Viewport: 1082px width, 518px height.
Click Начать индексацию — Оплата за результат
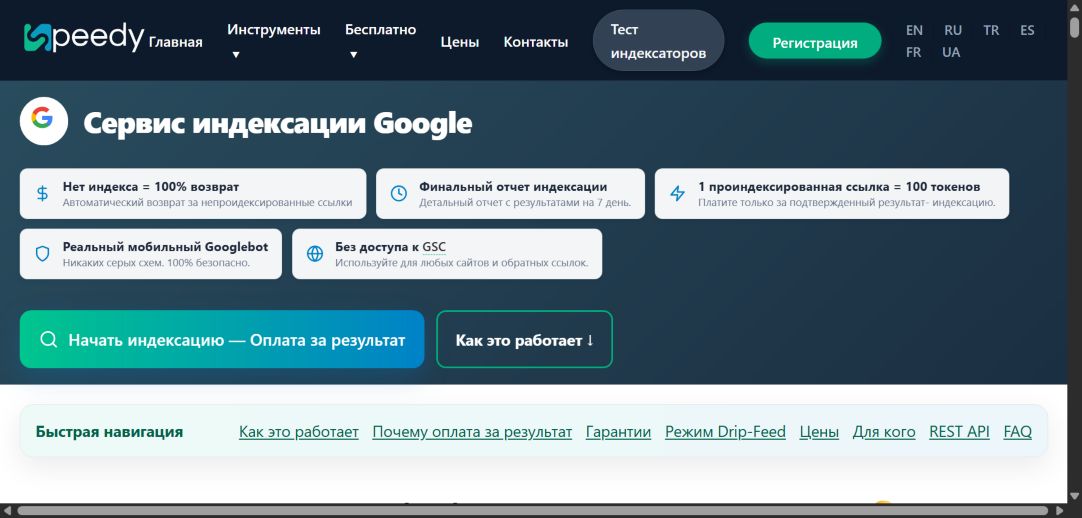tap(222, 339)
